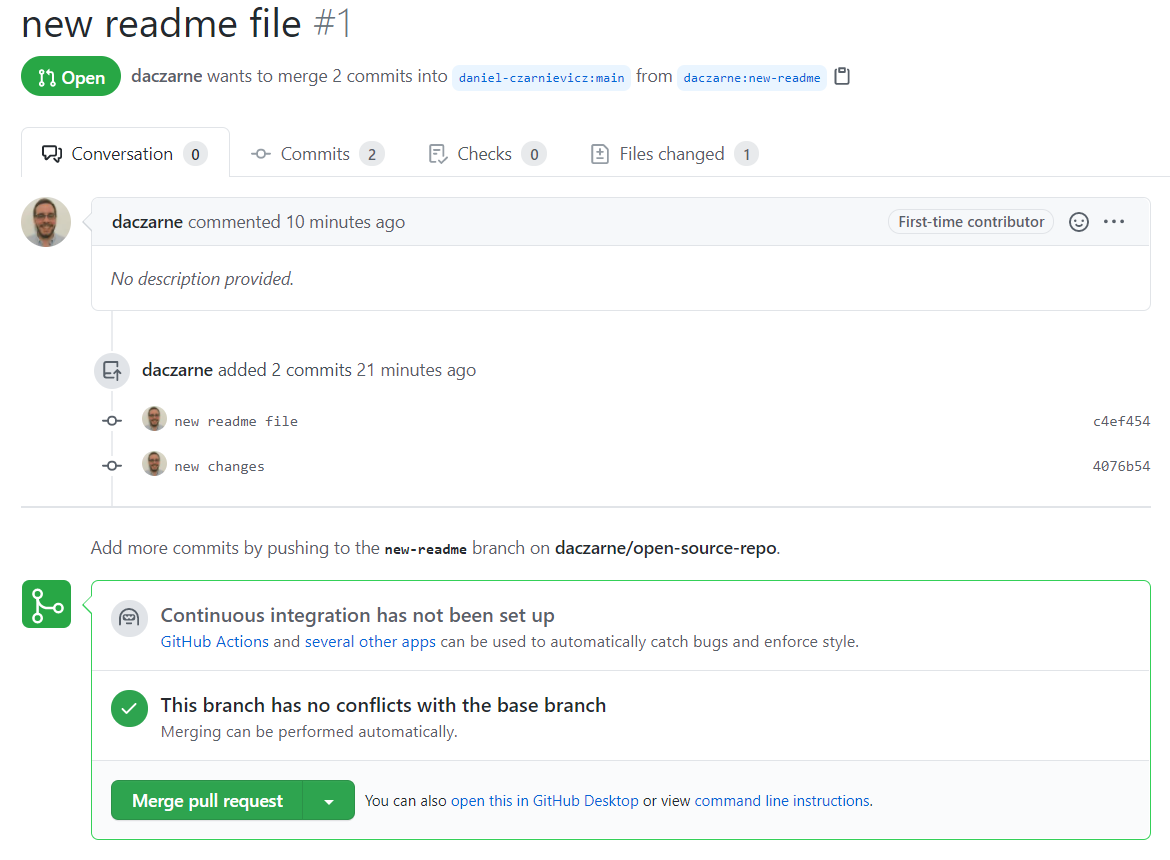The image size is (1170, 860).
Task: Open the comment options ellipsis menu
Action: [1114, 222]
